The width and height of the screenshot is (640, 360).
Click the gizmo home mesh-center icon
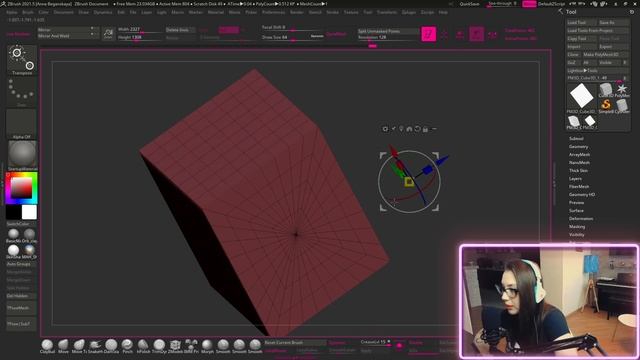409,129
